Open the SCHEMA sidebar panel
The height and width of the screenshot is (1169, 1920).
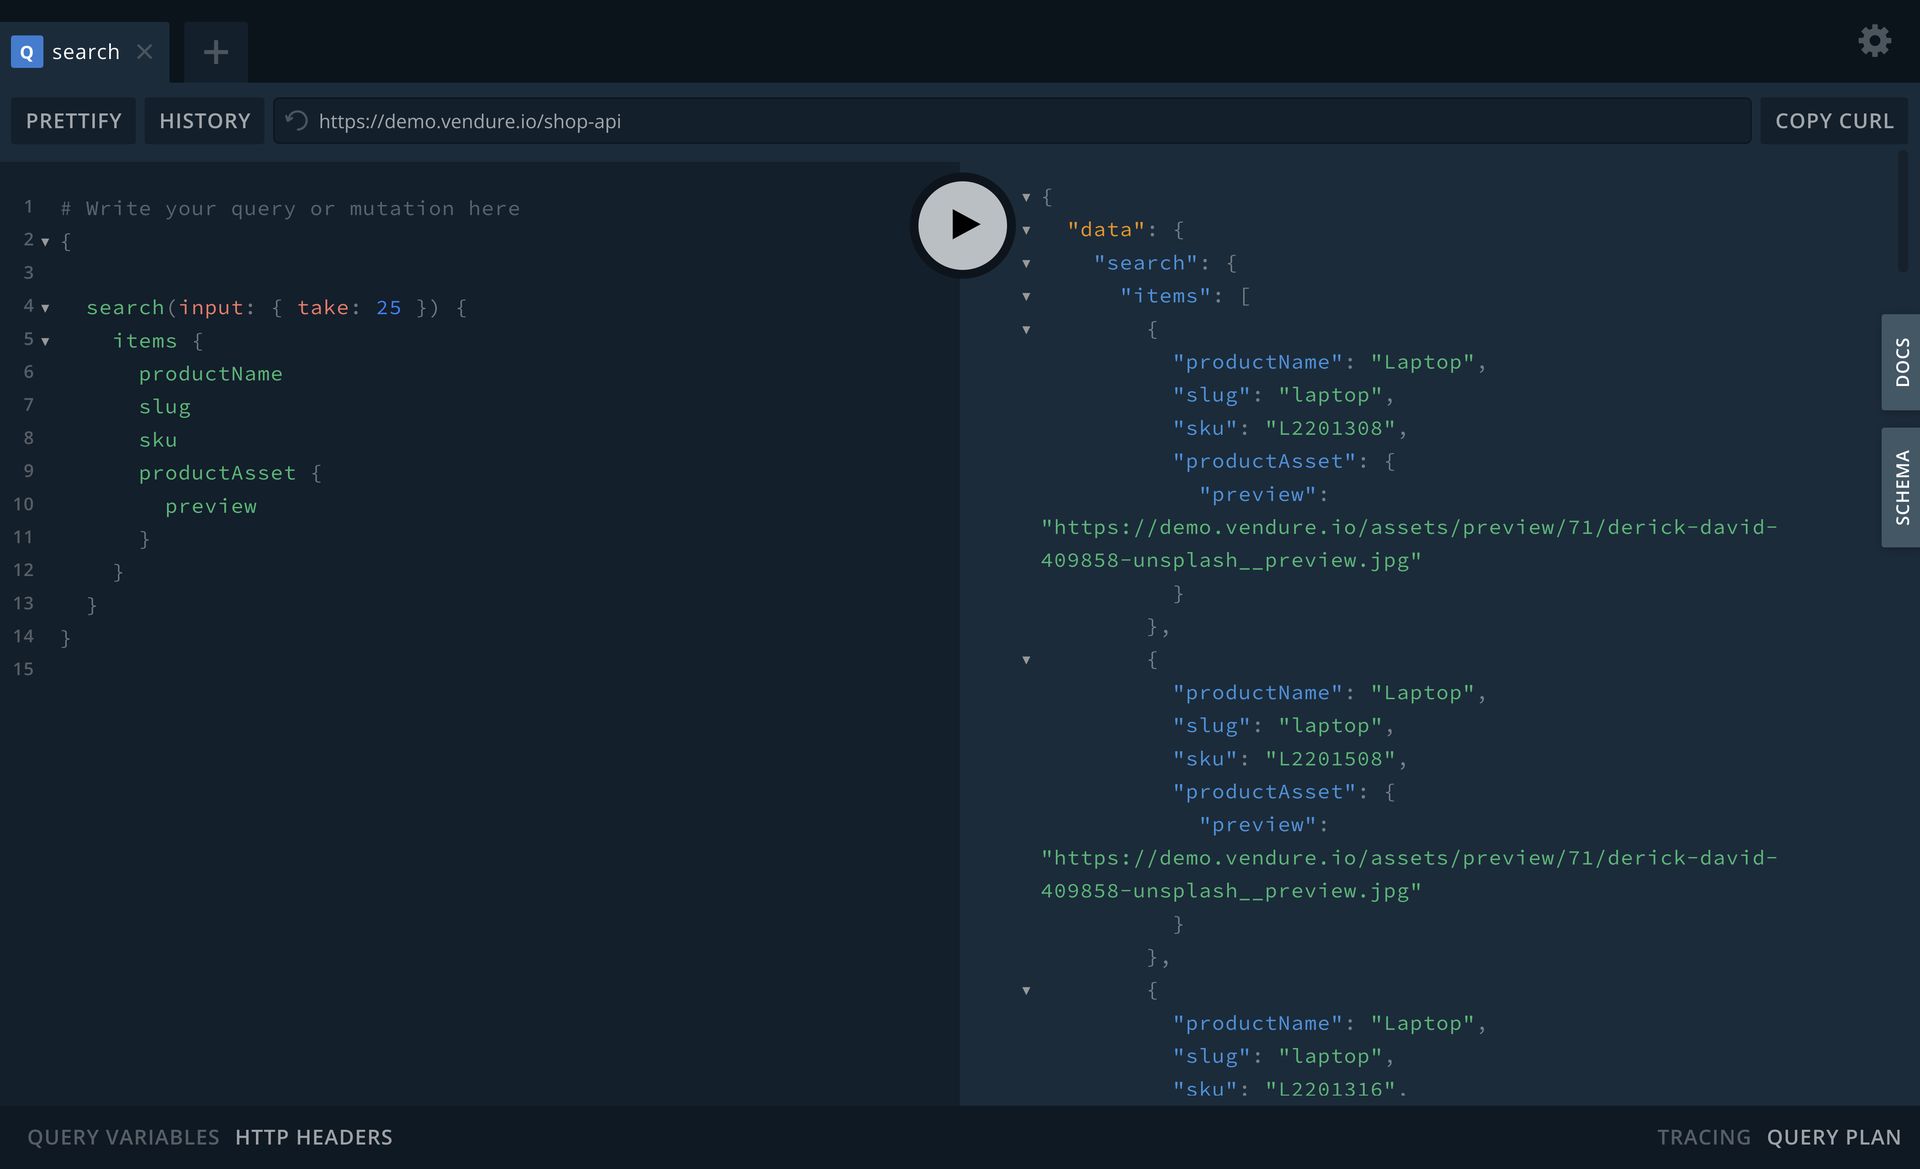pos(1903,487)
